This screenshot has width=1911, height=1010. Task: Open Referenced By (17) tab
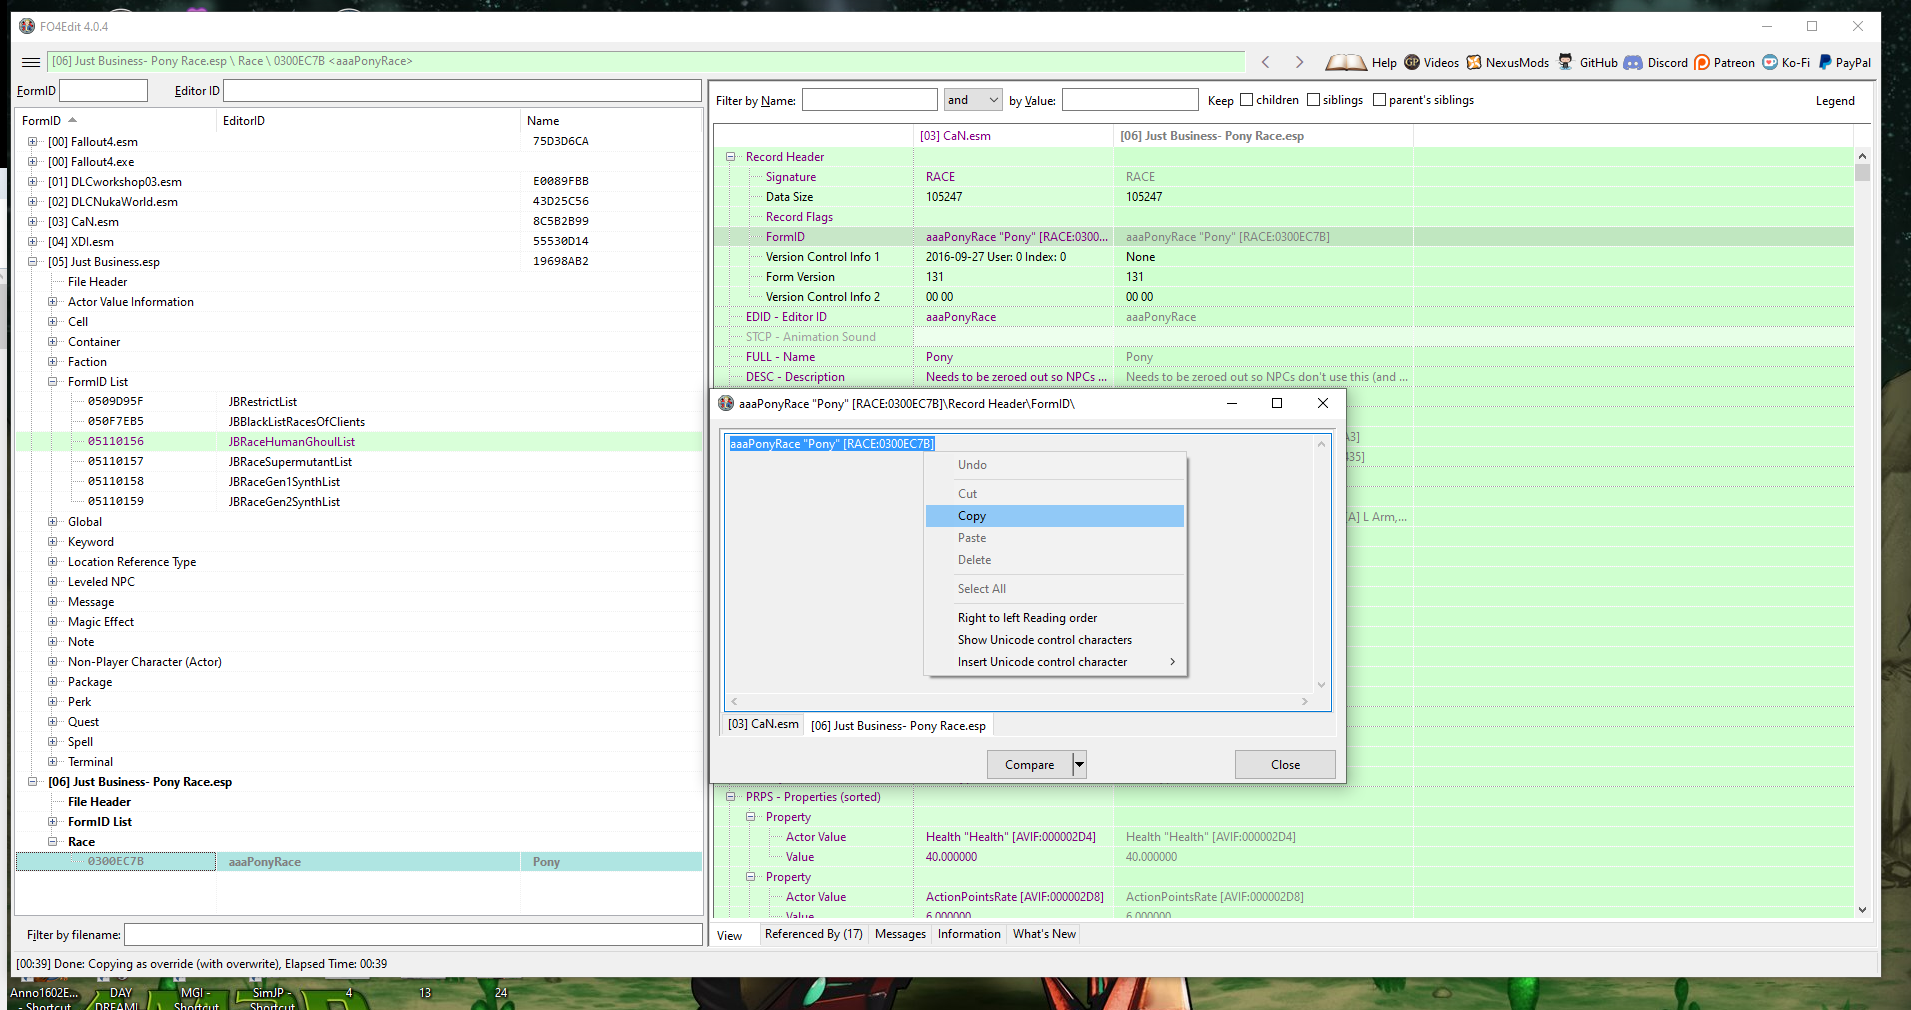click(813, 934)
